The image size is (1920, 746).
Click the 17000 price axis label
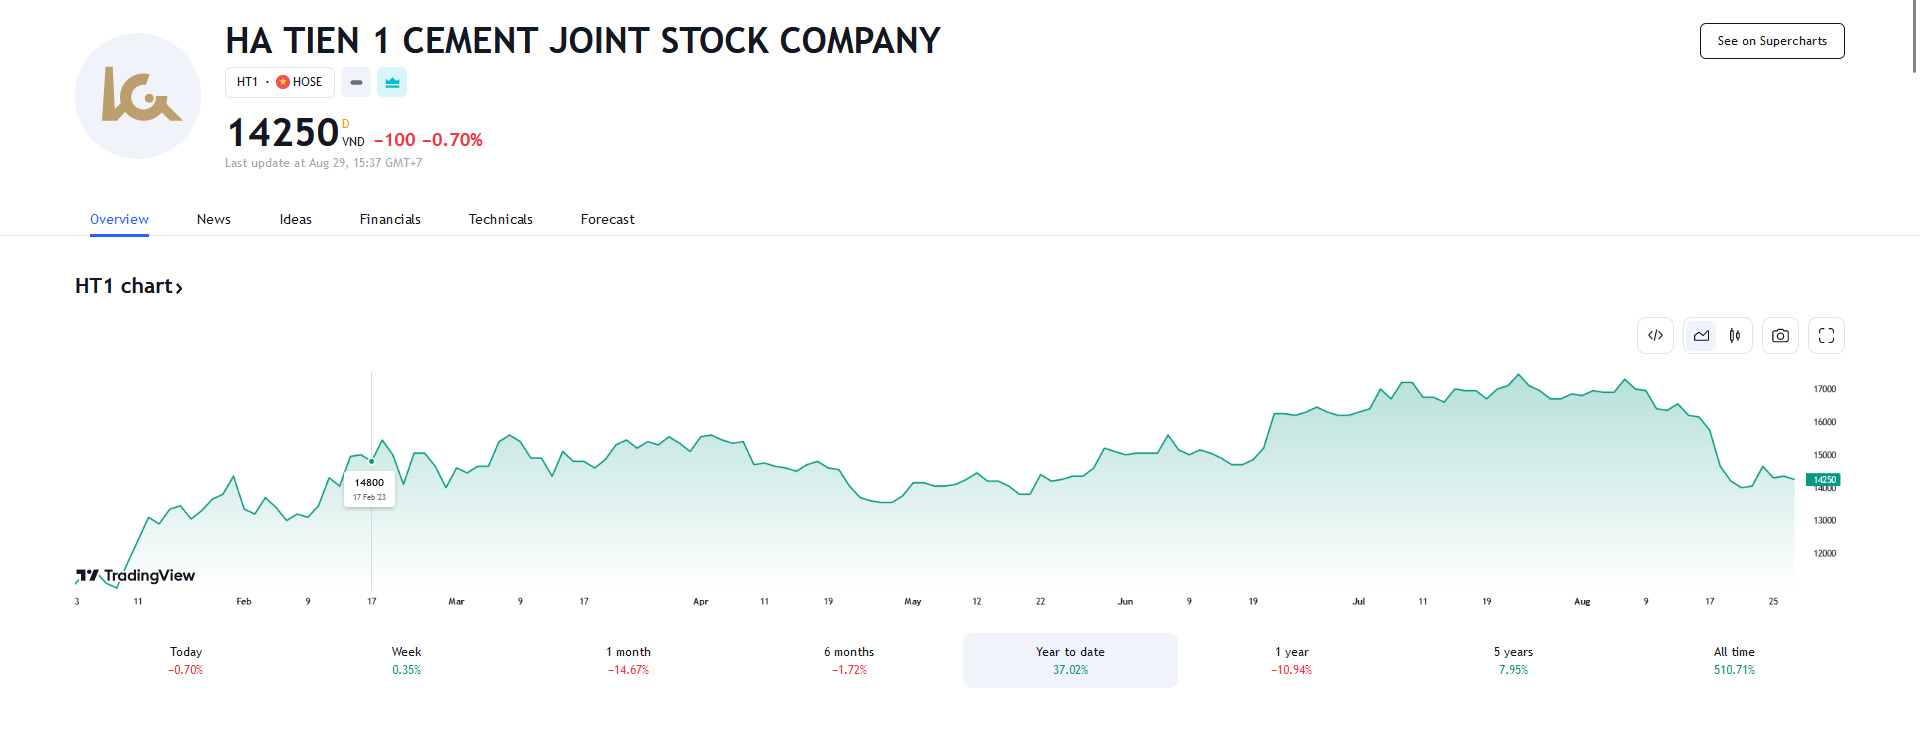point(1825,389)
